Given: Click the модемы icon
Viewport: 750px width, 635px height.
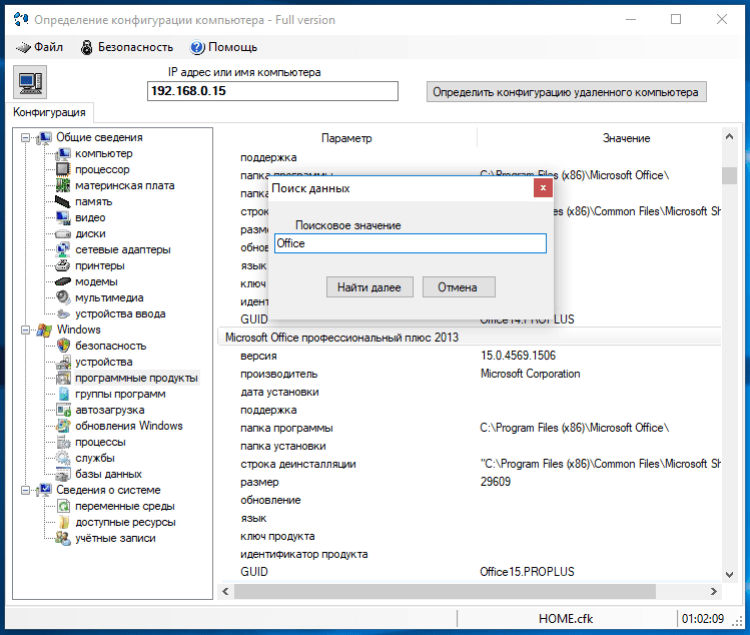Looking at the screenshot, I should click(x=63, y=282).
